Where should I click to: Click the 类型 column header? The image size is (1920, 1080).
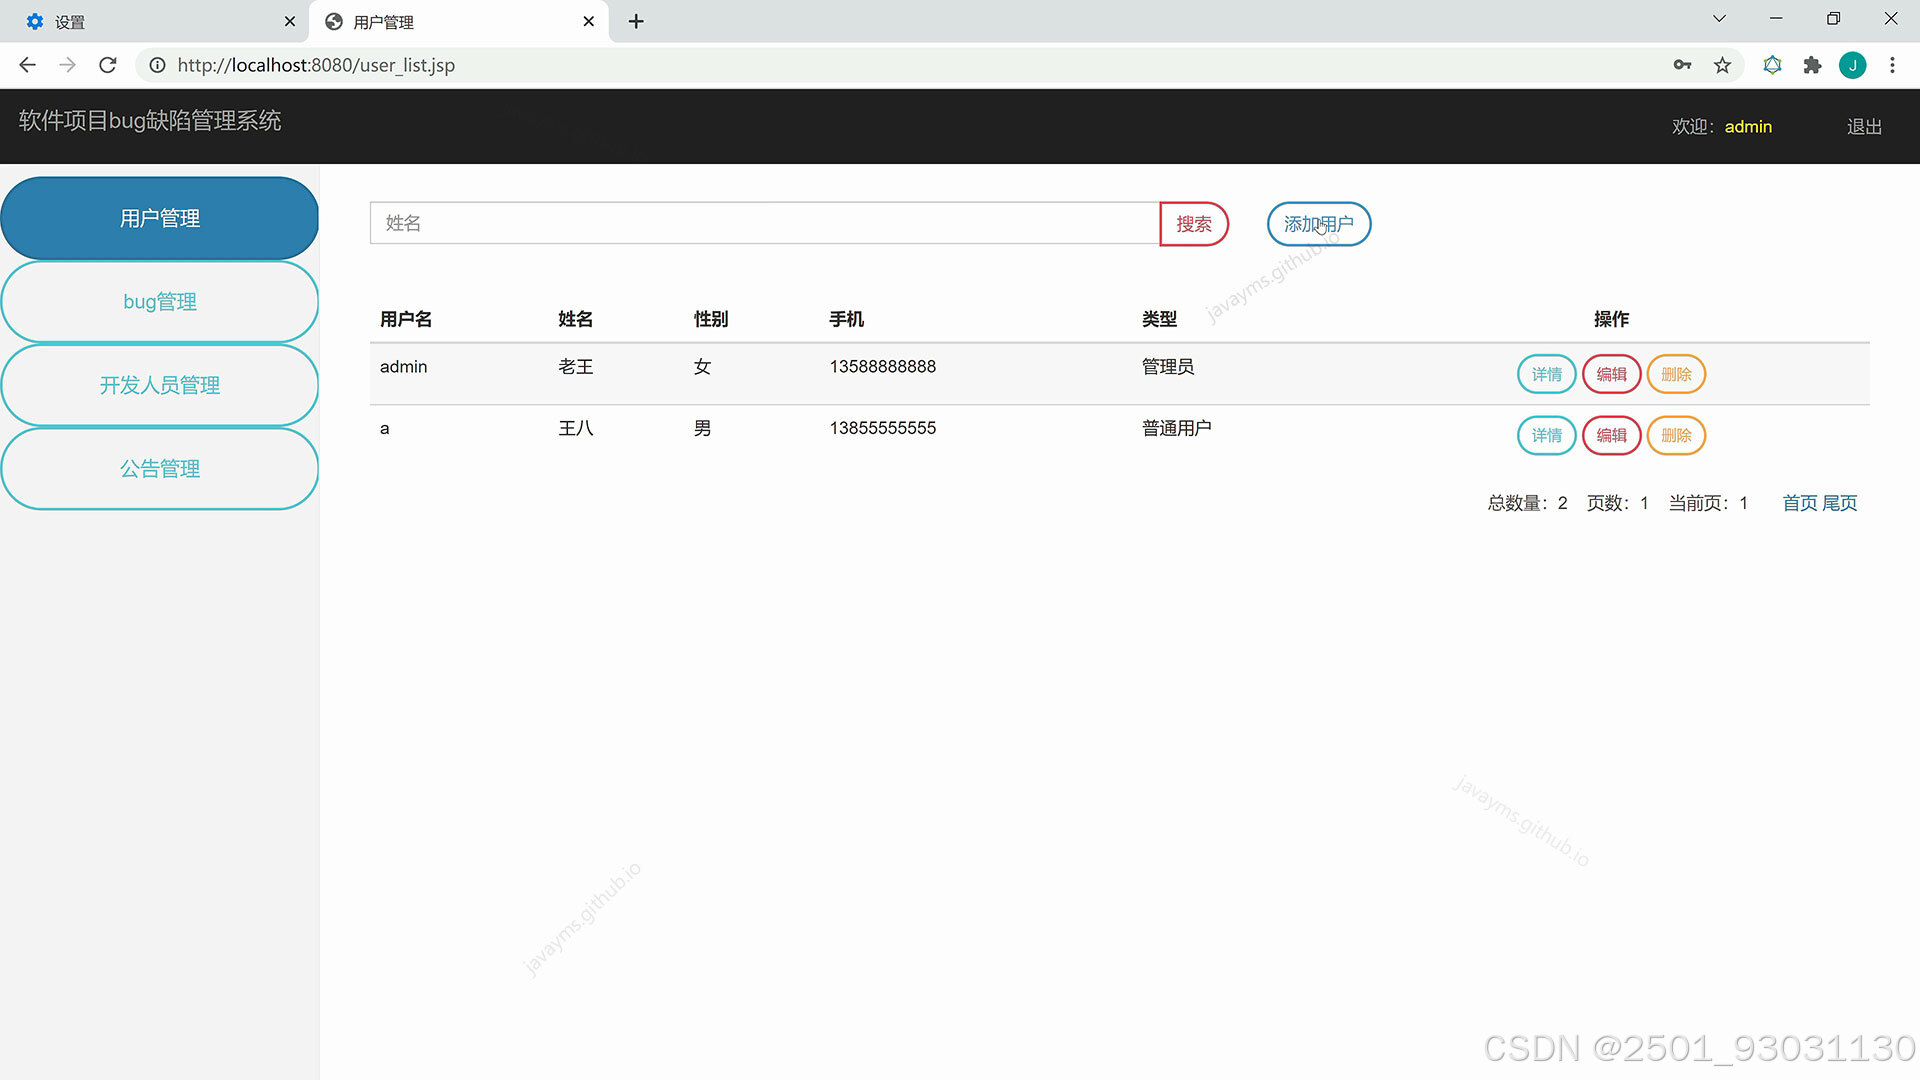click(1160, 319)
